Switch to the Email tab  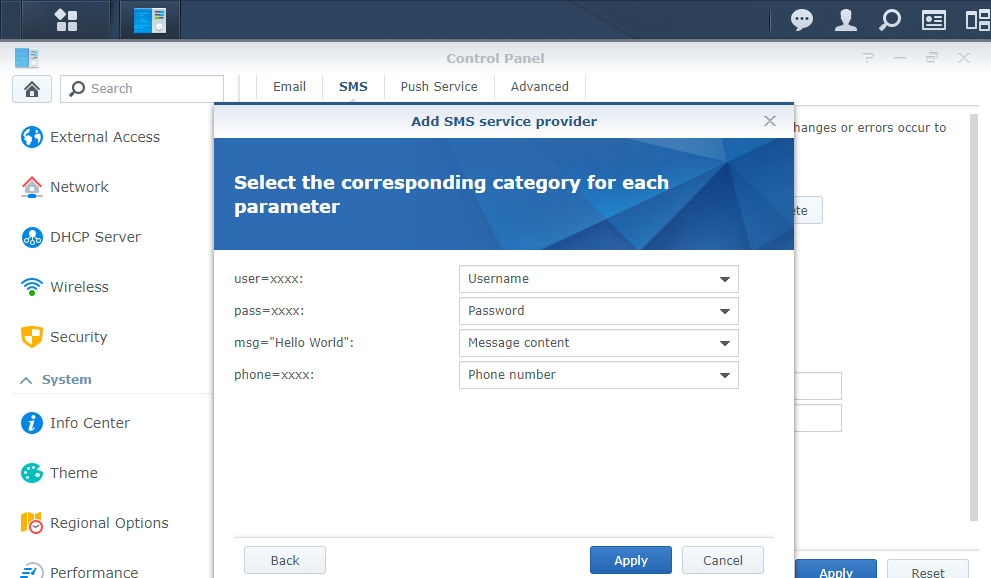[x=289, y=87]
